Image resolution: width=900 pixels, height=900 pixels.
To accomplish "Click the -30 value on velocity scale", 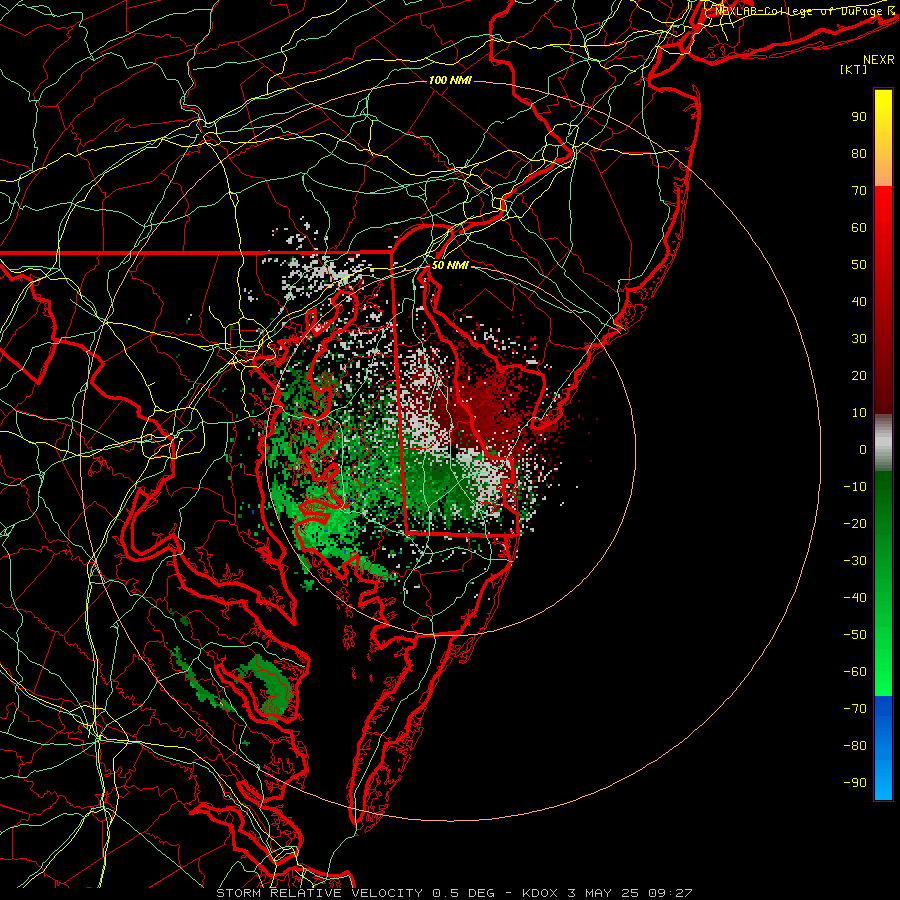I will 855,561.
